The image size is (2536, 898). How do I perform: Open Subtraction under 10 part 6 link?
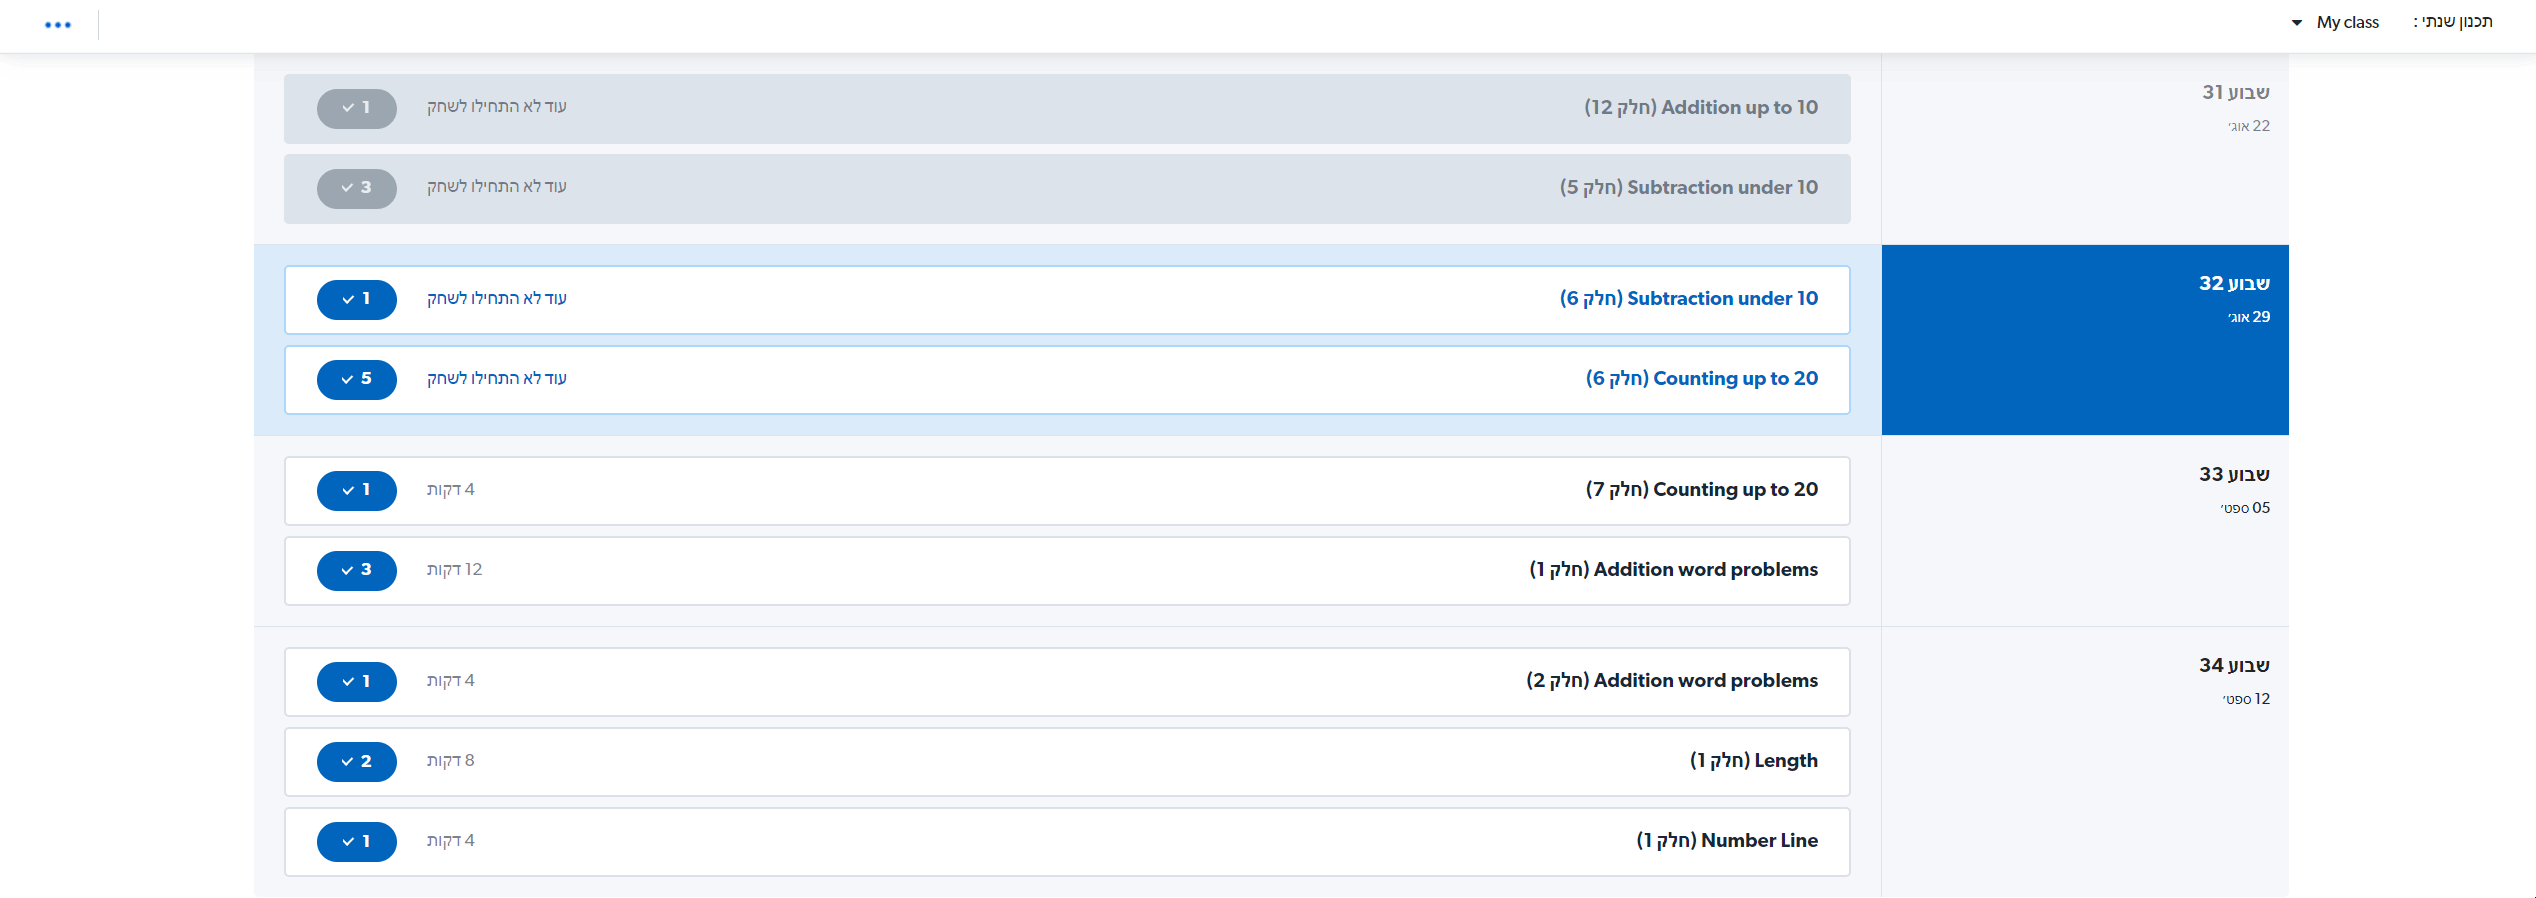pyautogui.click(x=1688, y=299)
